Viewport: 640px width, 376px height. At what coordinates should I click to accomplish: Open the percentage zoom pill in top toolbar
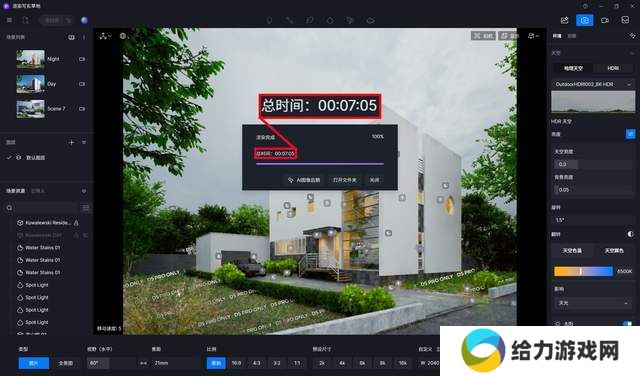pyautogui.click(x=57, y=20)
